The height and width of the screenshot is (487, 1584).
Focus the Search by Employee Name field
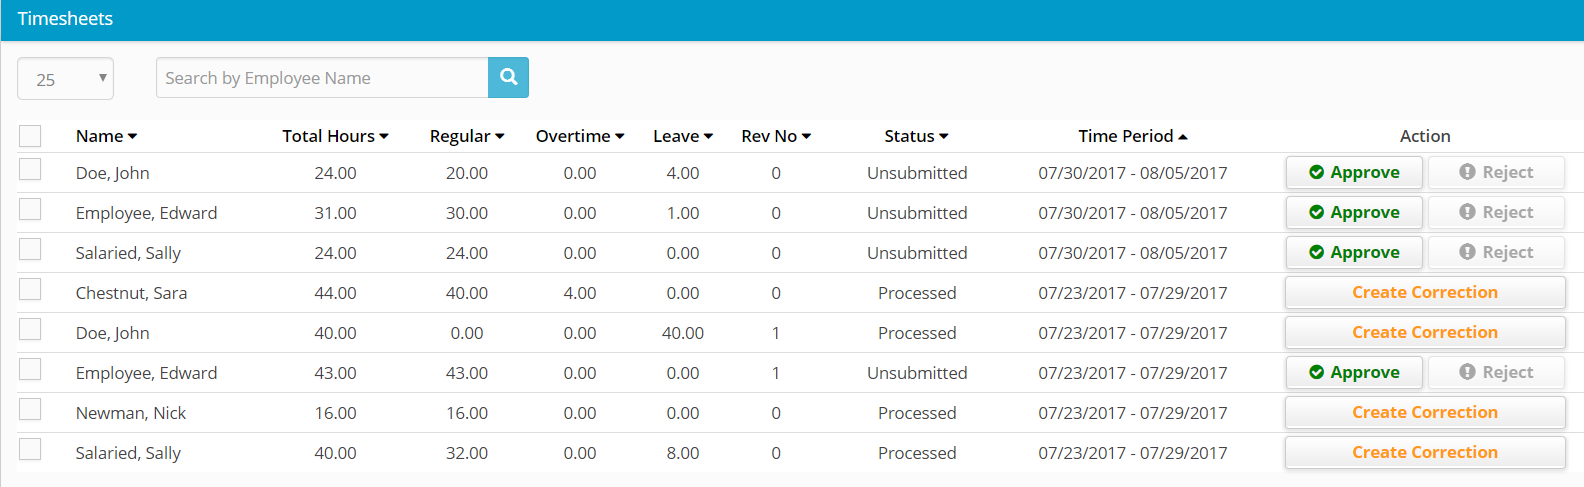pyautogui.click(x=322, y=78)
